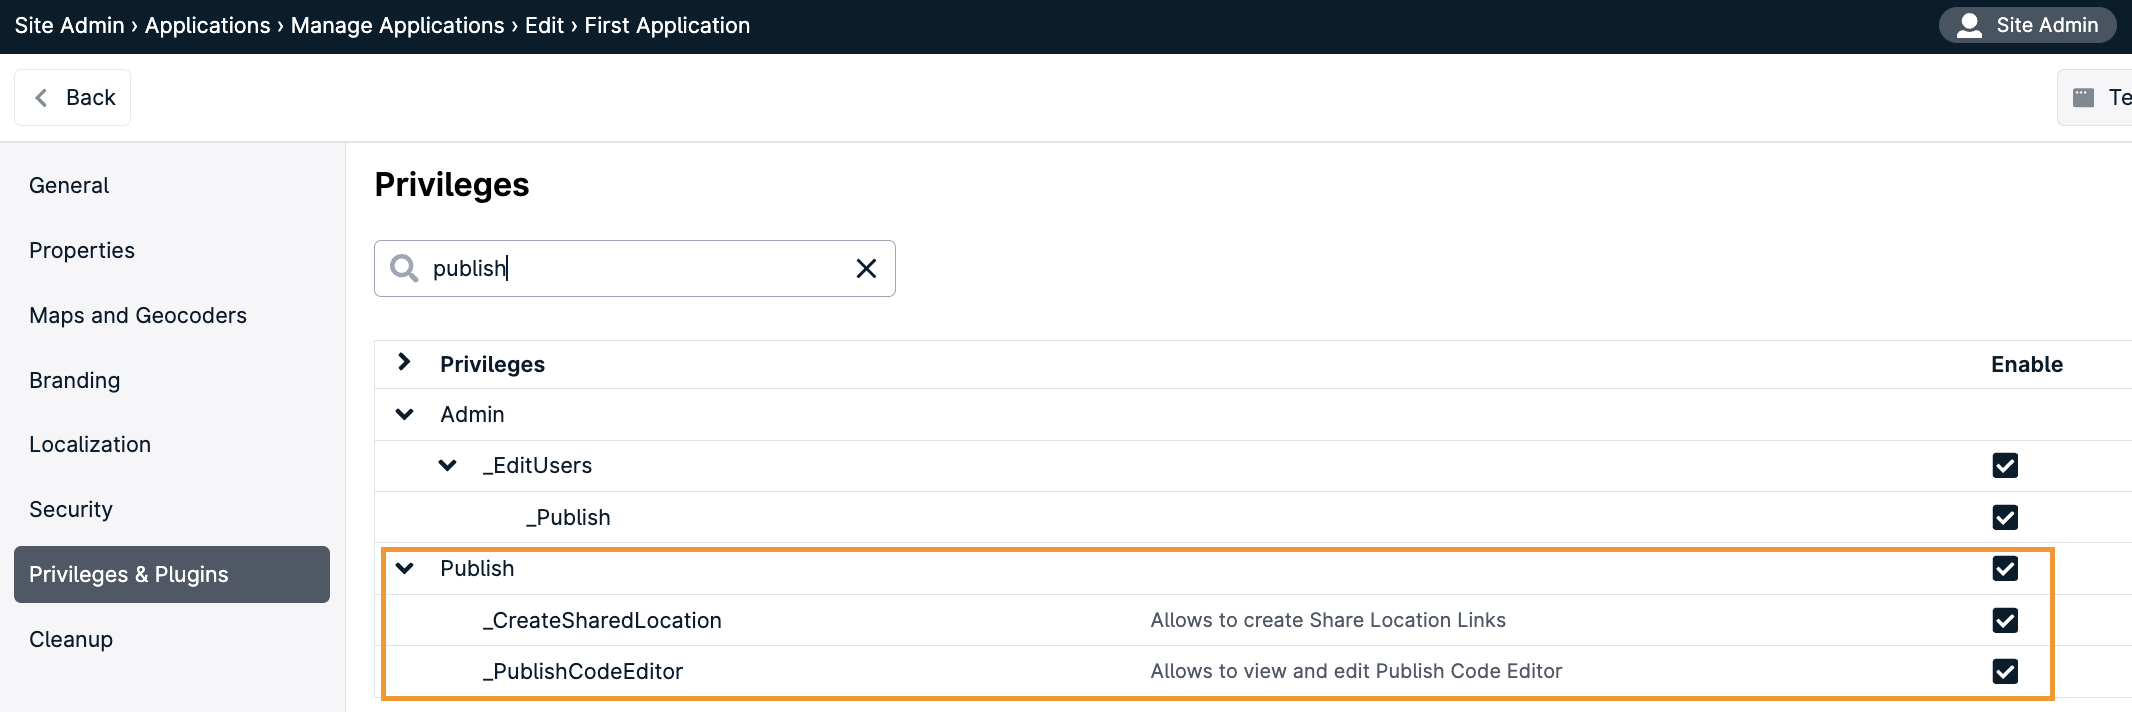
Task: Uncheck the _EditUsers enable checkbox
Action: point(2005,465)
